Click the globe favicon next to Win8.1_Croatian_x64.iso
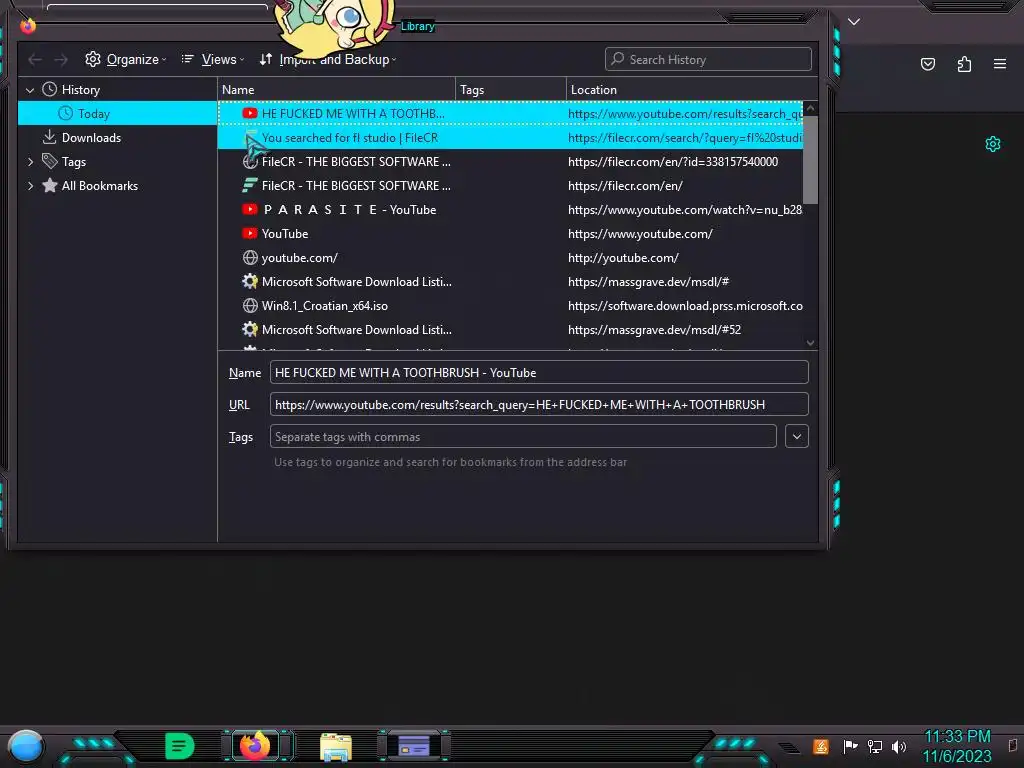This screenshot has width=1024, height=768. click(249, 306)
